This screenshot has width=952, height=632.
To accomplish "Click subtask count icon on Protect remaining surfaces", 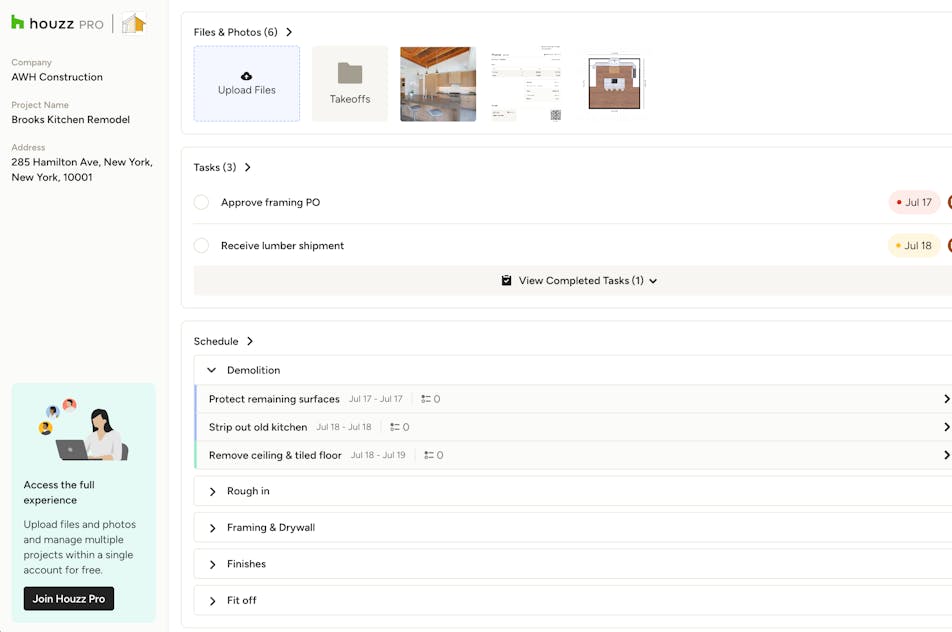I will tap(426, 399).
